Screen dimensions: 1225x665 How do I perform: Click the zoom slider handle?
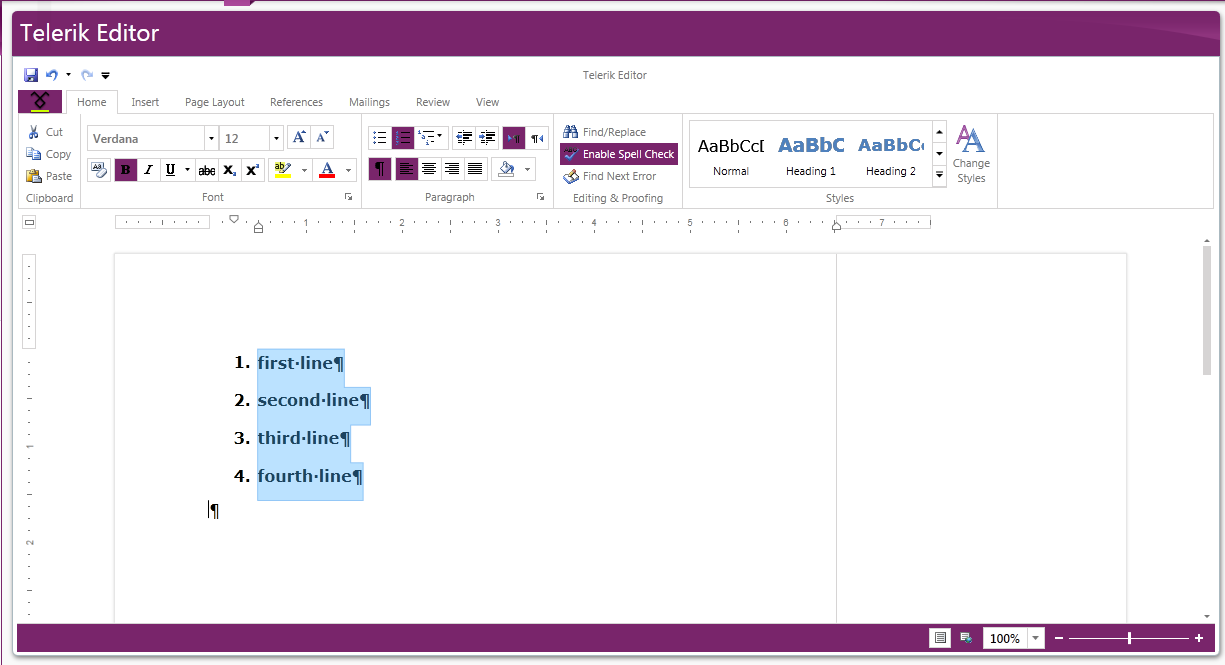(x=1129, y=638)
